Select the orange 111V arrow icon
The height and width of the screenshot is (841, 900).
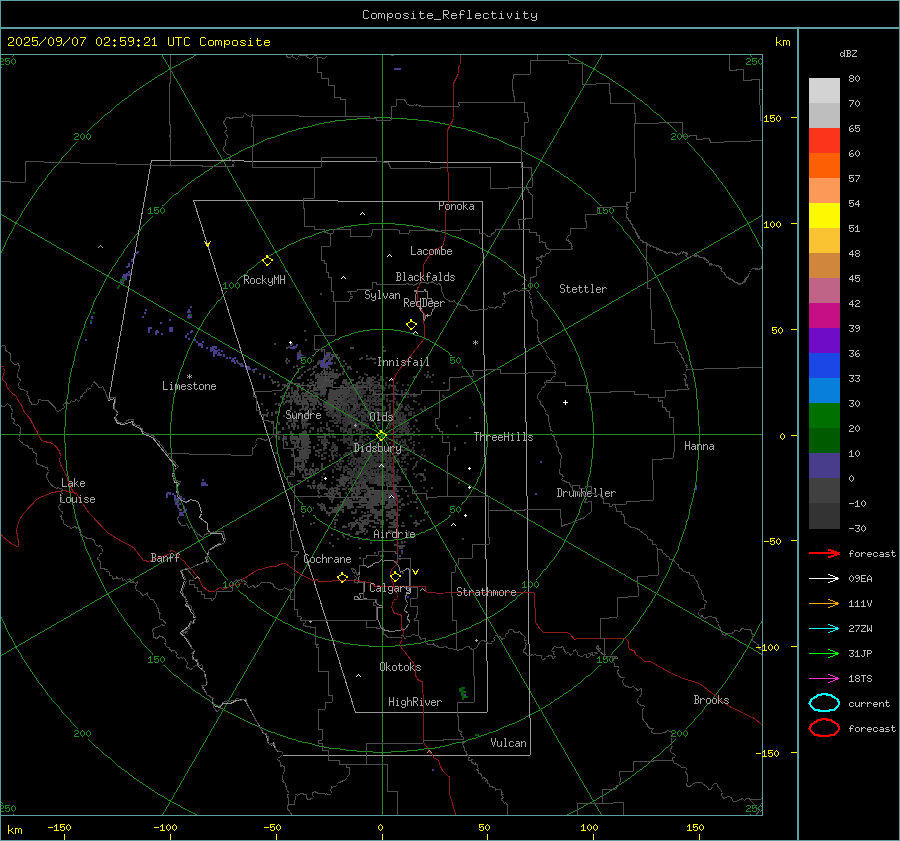(x=824, y=603)
